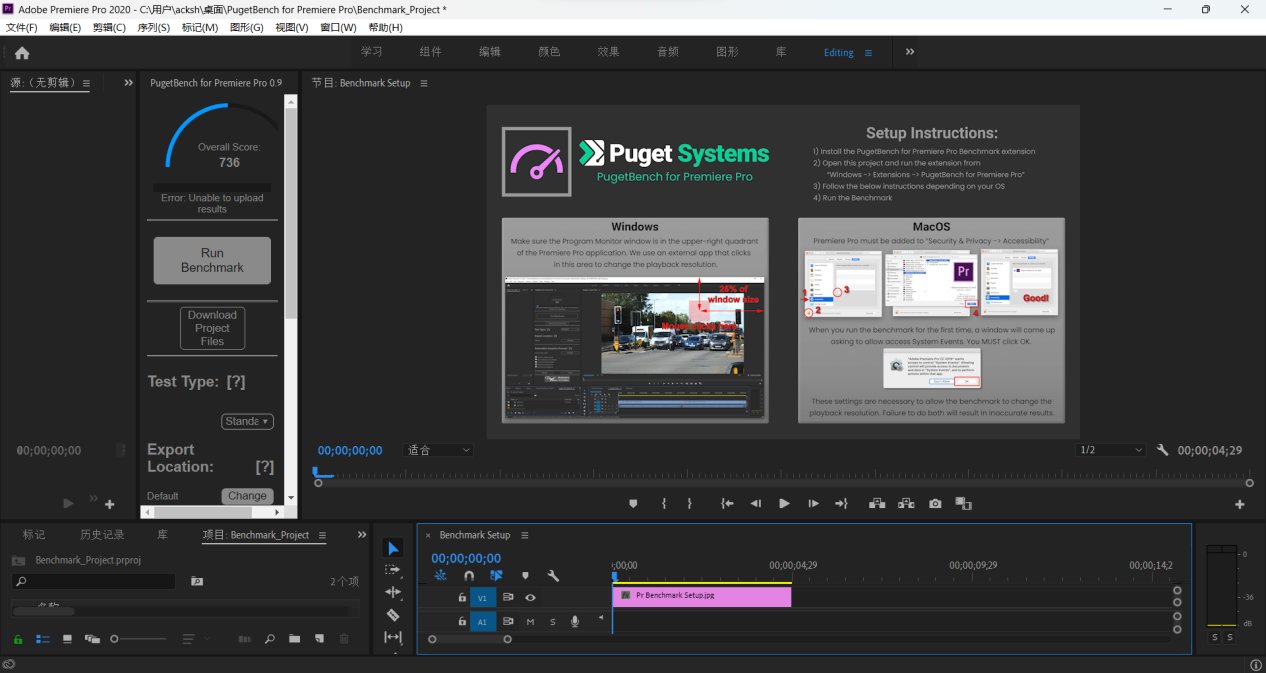Select the Selection tool arrow
This screenshot has width=1266, height=673.
click(393, 548)
